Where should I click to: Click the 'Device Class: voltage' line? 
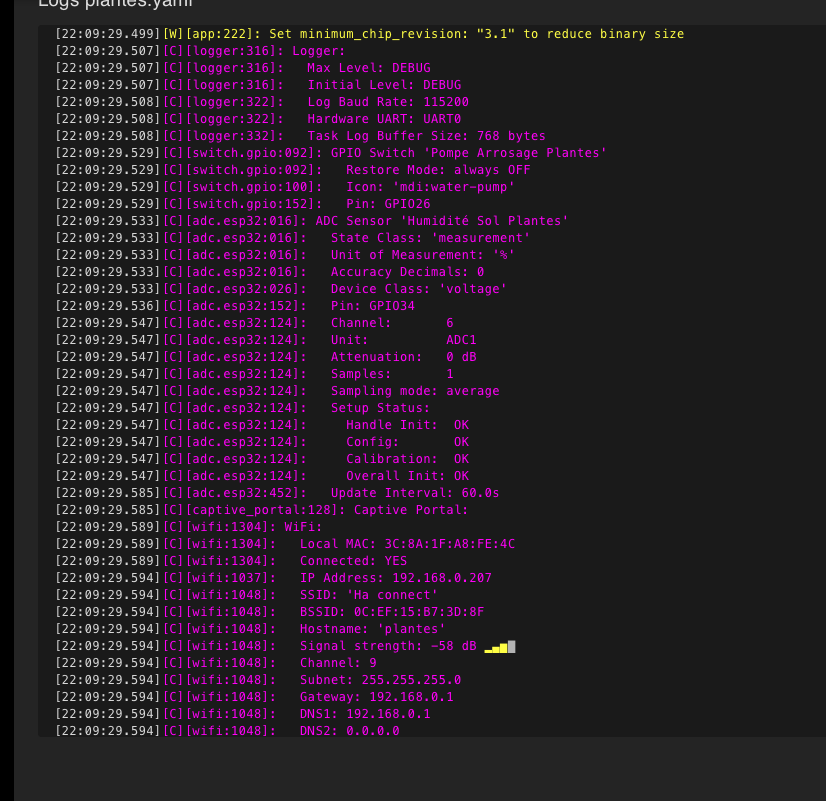(x=418, y=289)
